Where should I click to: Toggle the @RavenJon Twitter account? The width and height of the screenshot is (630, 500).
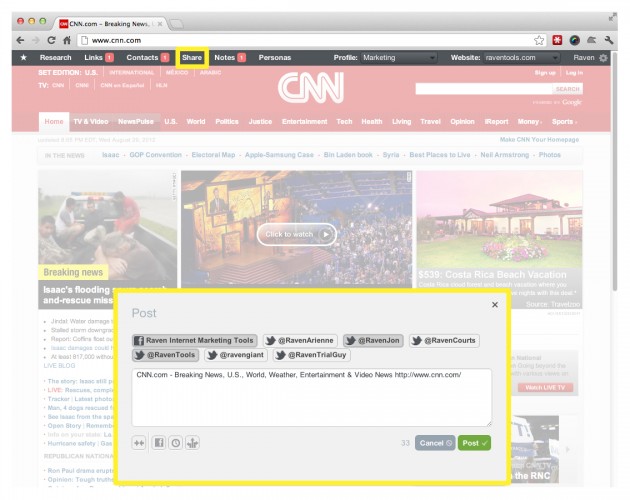[x=373, y=340]
